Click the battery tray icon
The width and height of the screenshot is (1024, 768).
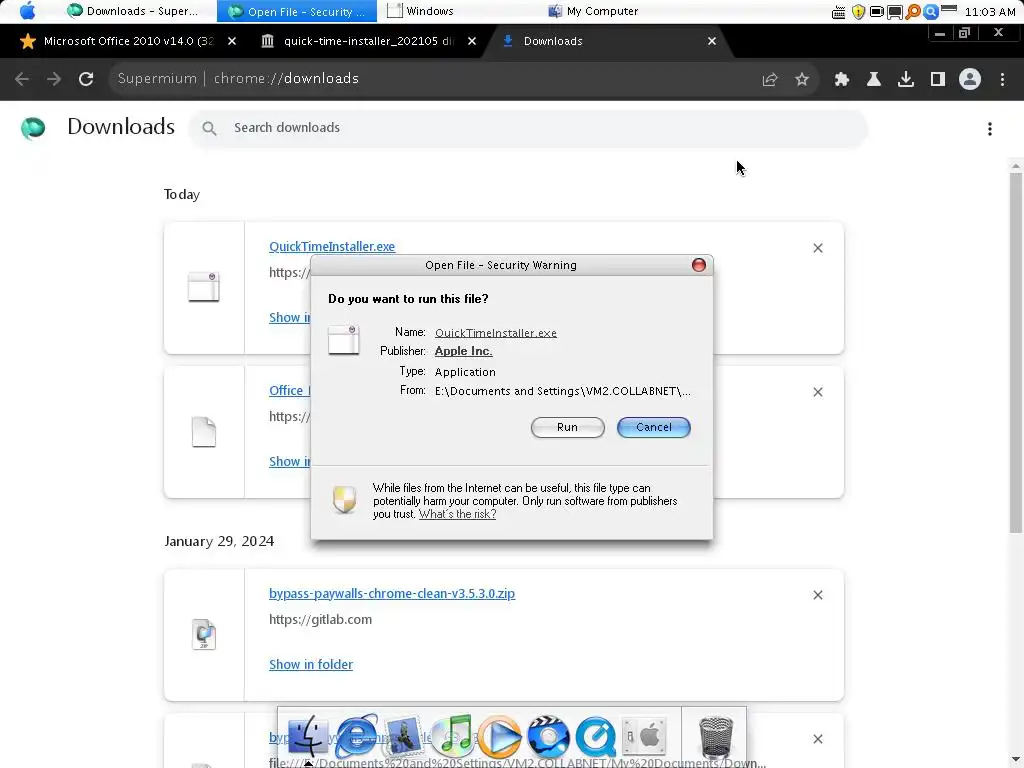pos(876,12)
